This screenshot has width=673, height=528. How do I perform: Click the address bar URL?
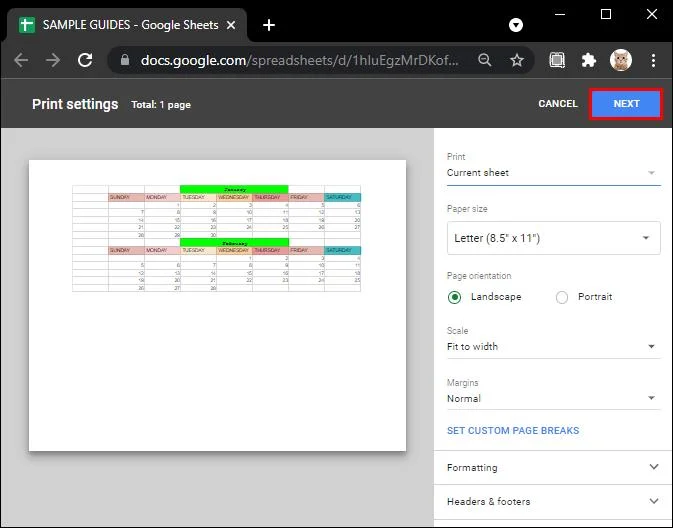coord(300,60)
